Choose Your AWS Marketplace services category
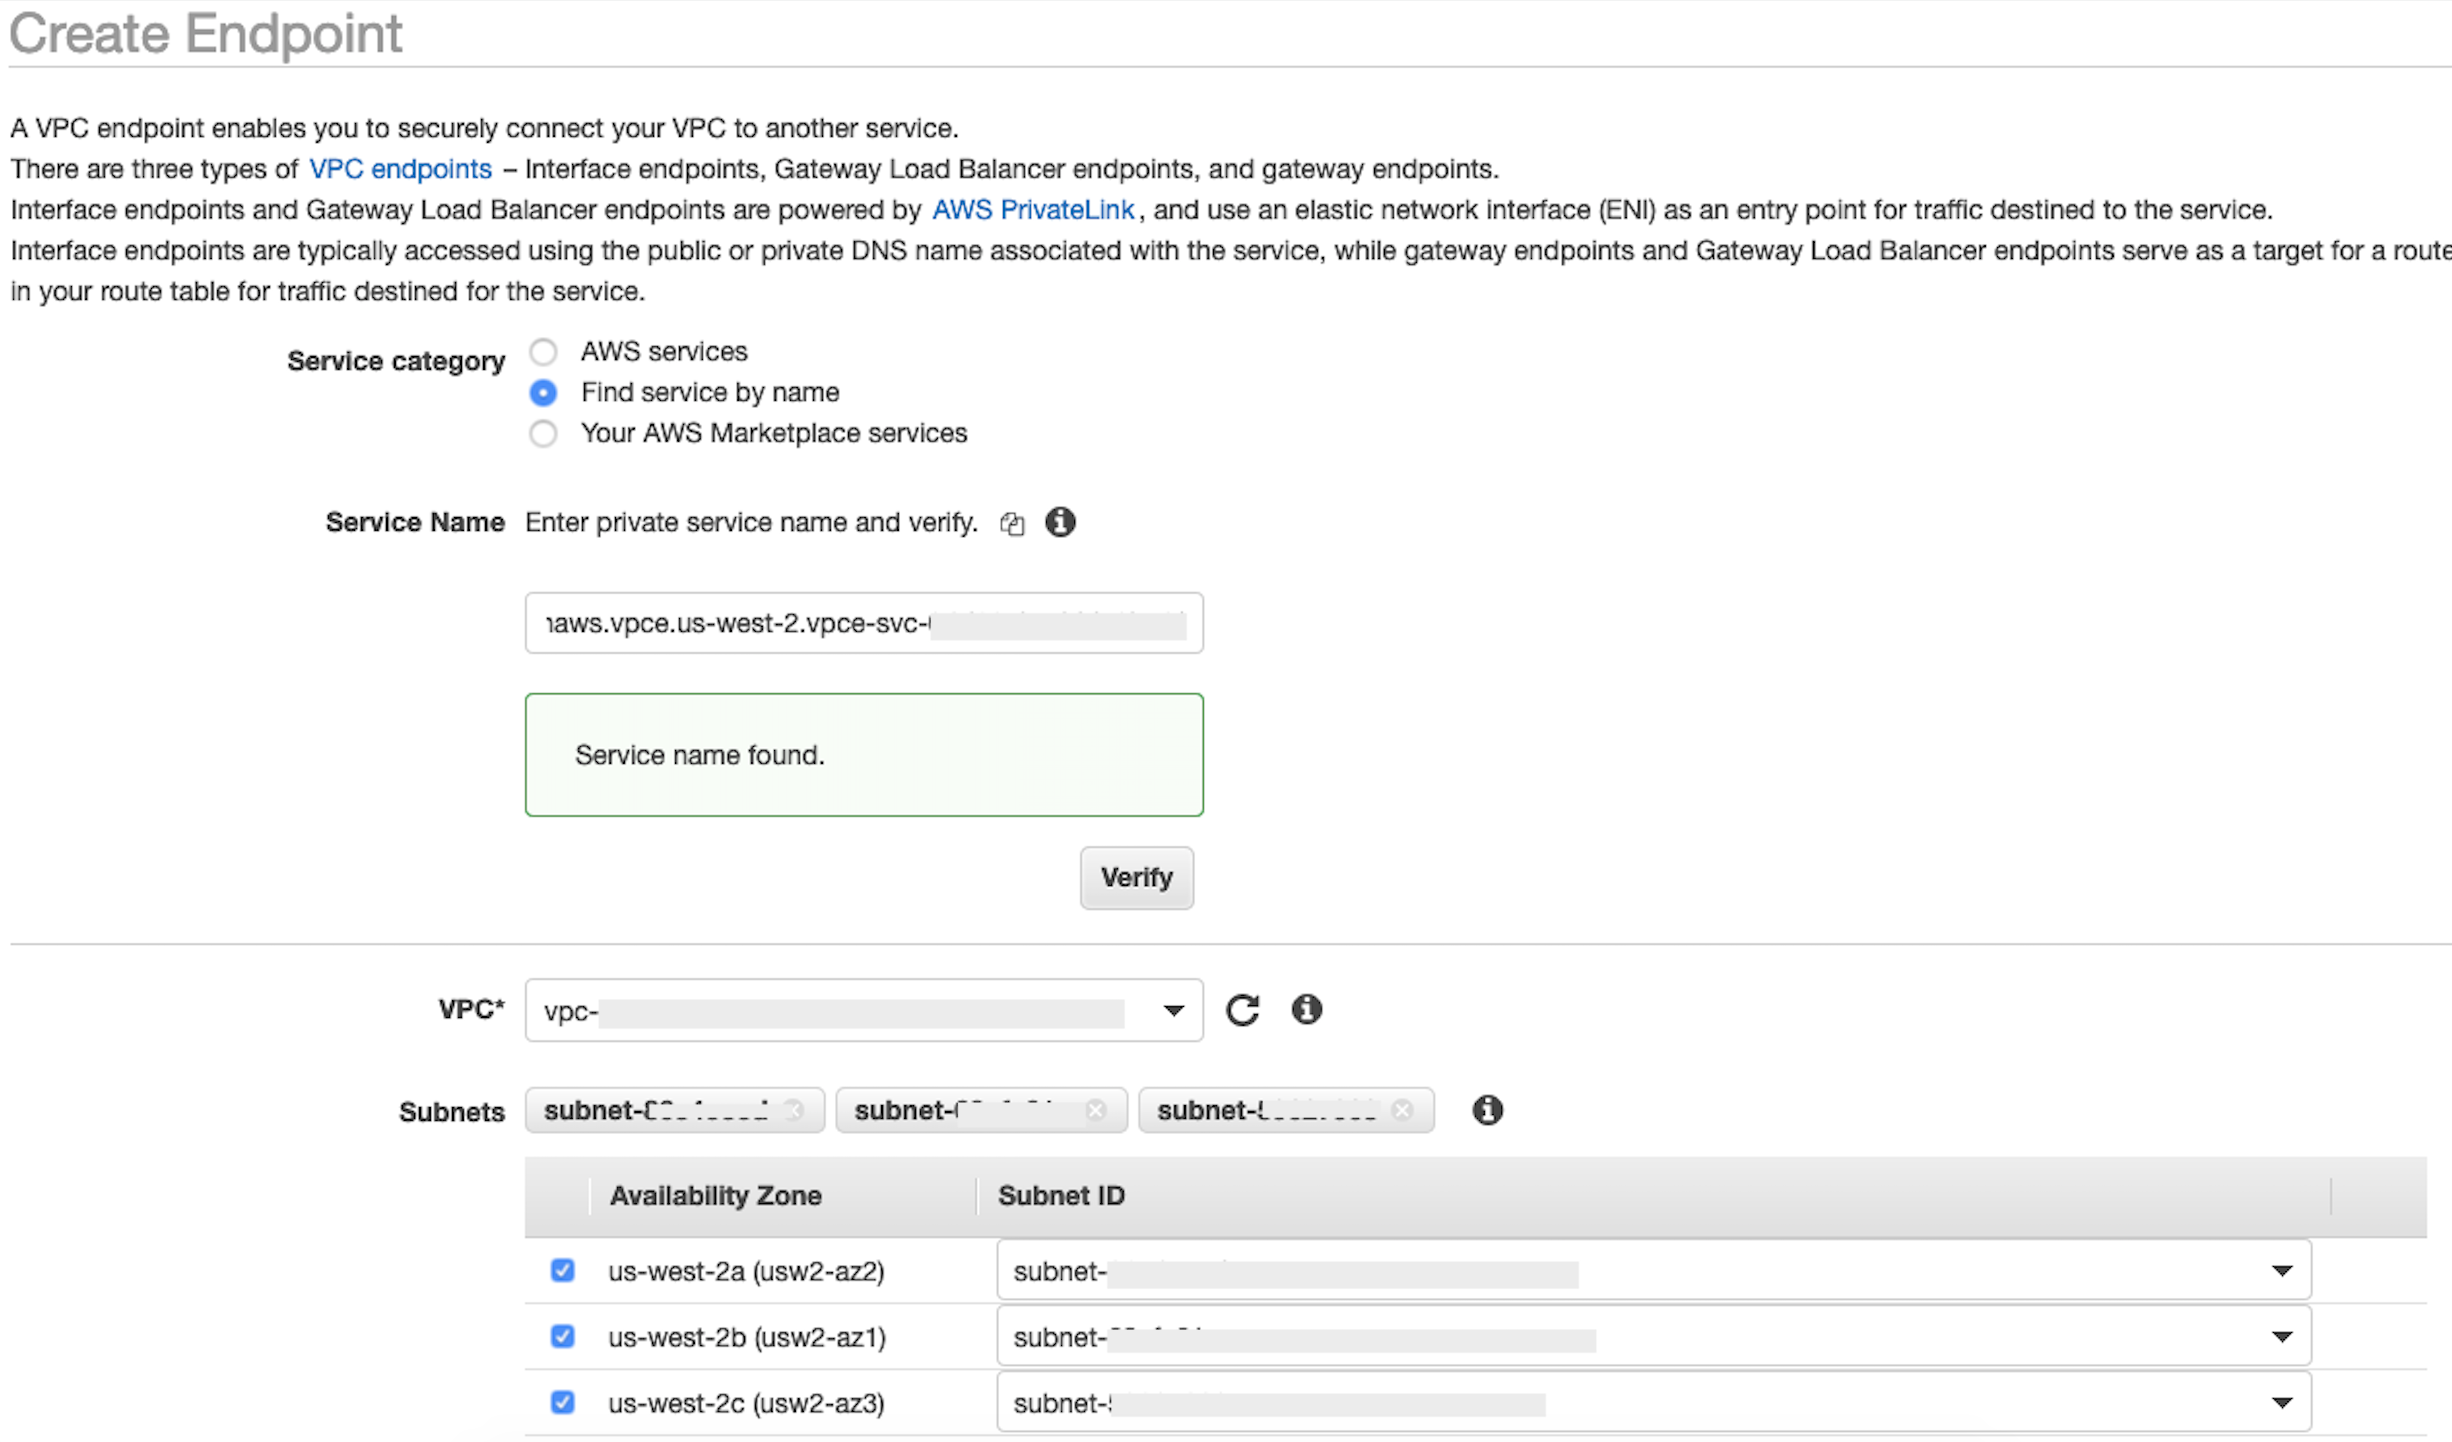The width and height of the screenshot is (2452, 1442). [543, 433]
